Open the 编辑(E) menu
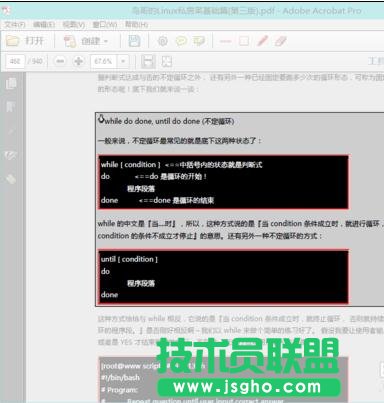384x403 pixels. click(x=44, y=24)
